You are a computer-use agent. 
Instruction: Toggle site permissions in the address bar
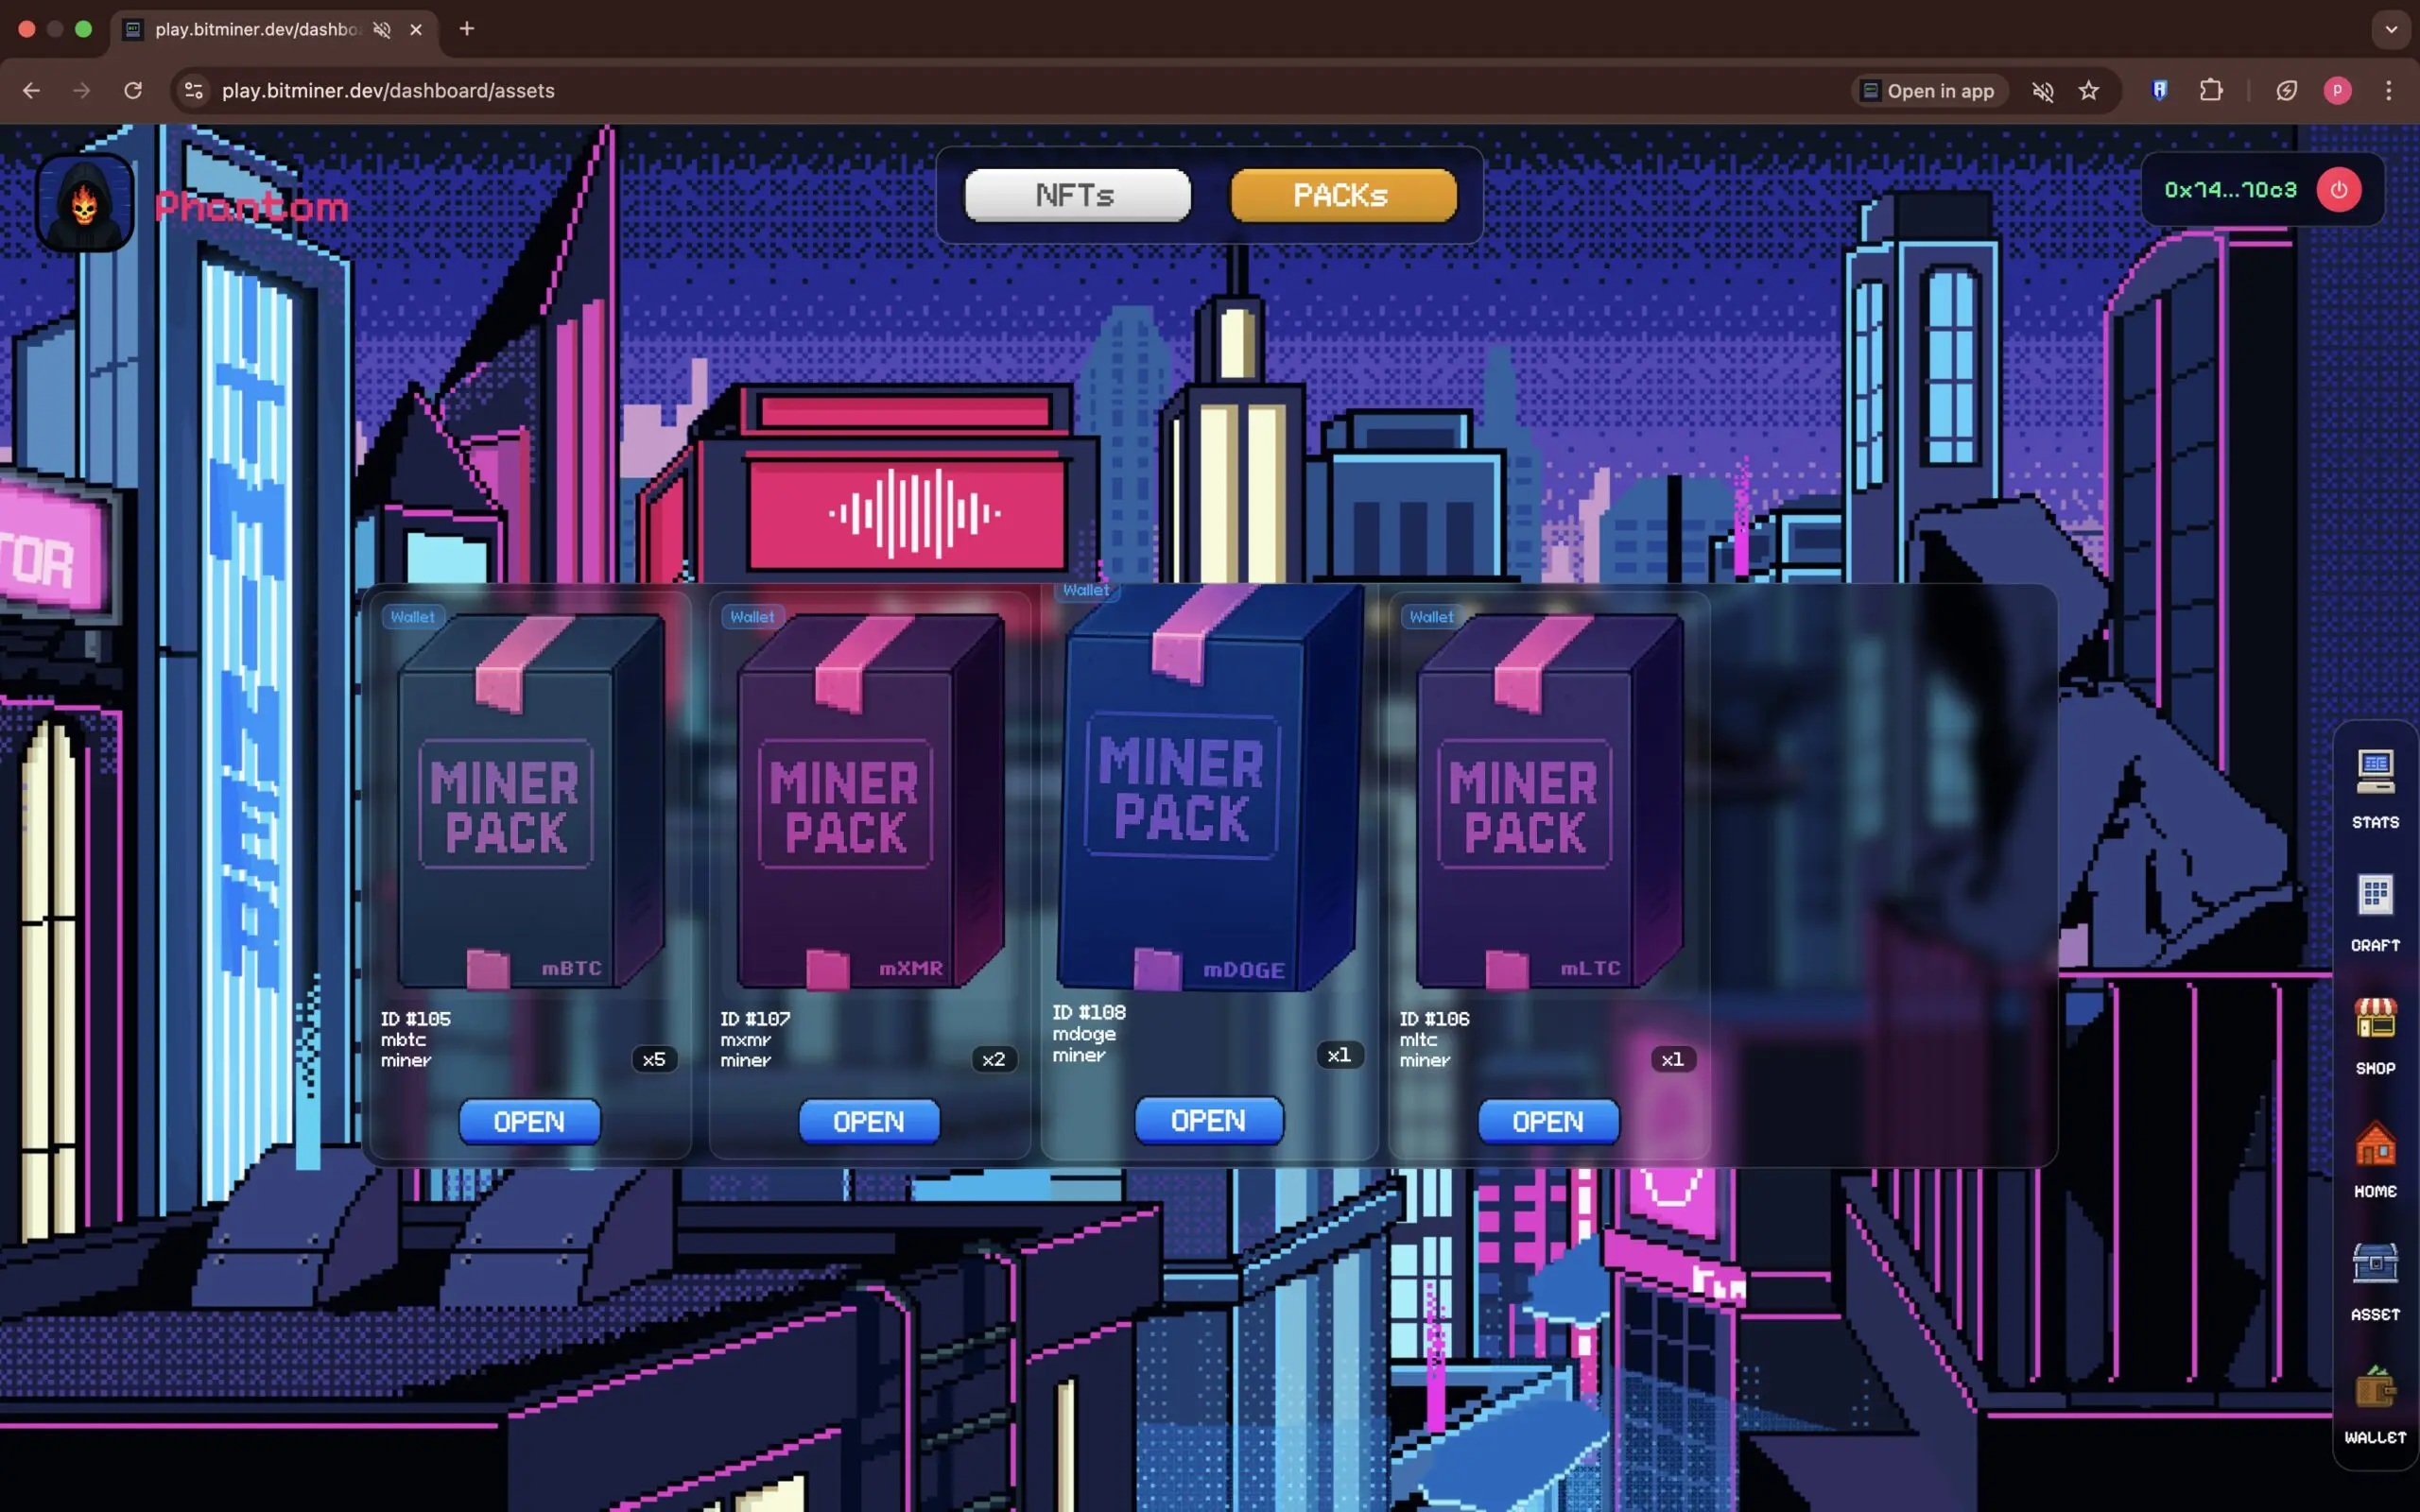[x=193, y=90]
